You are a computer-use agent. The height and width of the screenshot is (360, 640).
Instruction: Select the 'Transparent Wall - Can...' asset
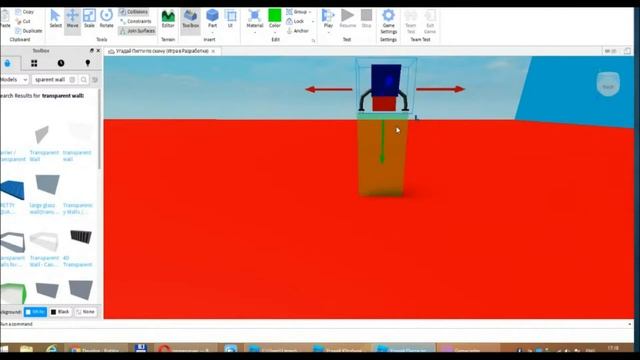click(44, 241)
